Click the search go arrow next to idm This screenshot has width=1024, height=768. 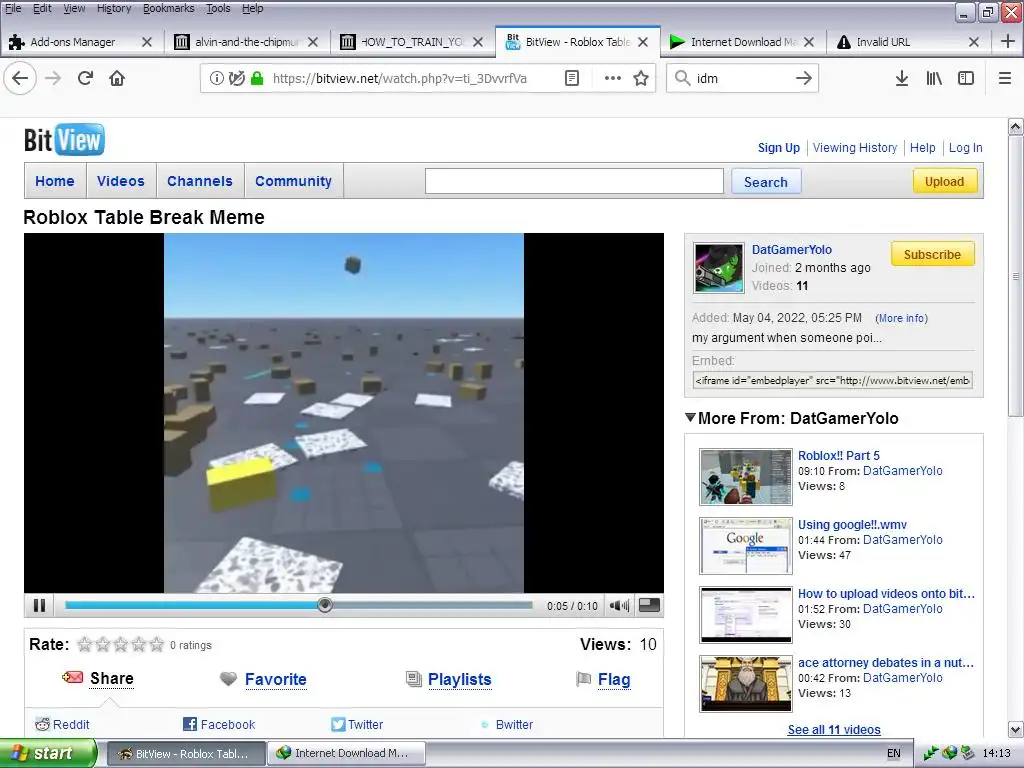click(804, 78)
